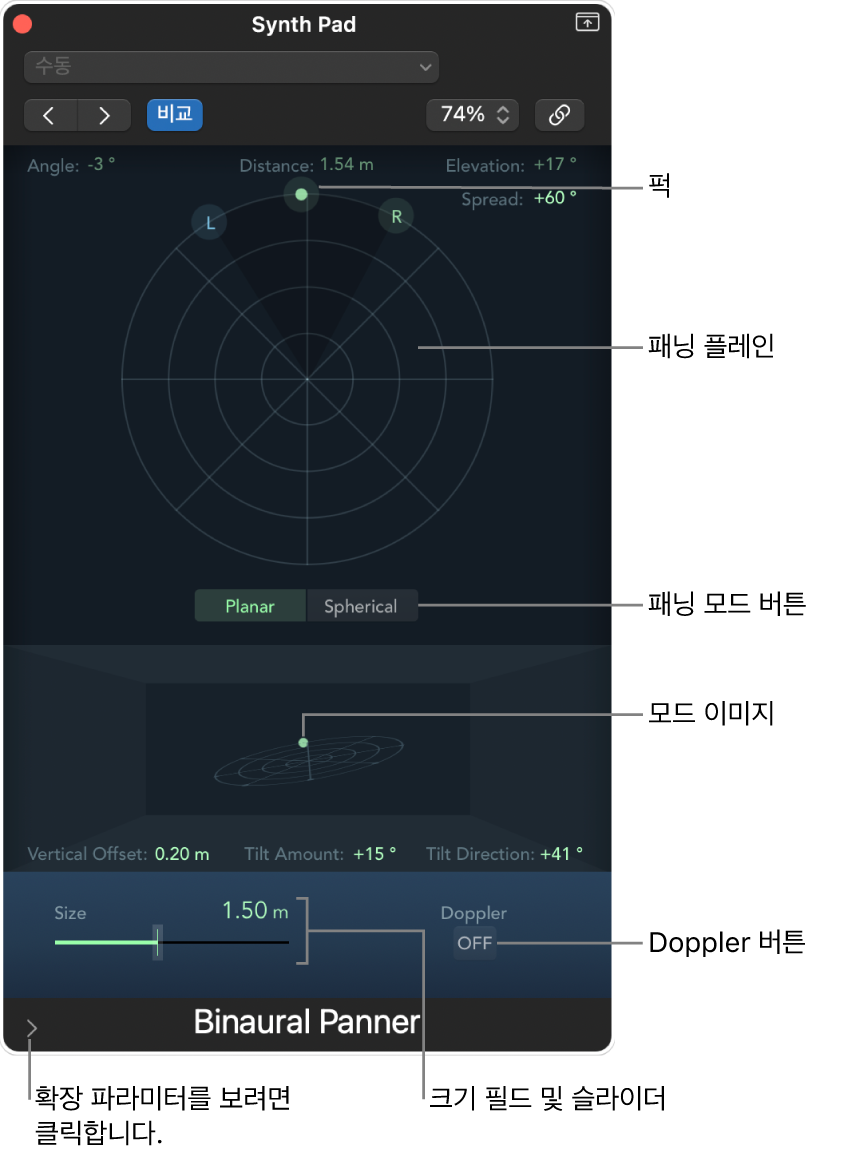The width and height of the screenshot is (841, 1152).
Task: Toggle the Doppler OFF button
Action: (474, 943)
